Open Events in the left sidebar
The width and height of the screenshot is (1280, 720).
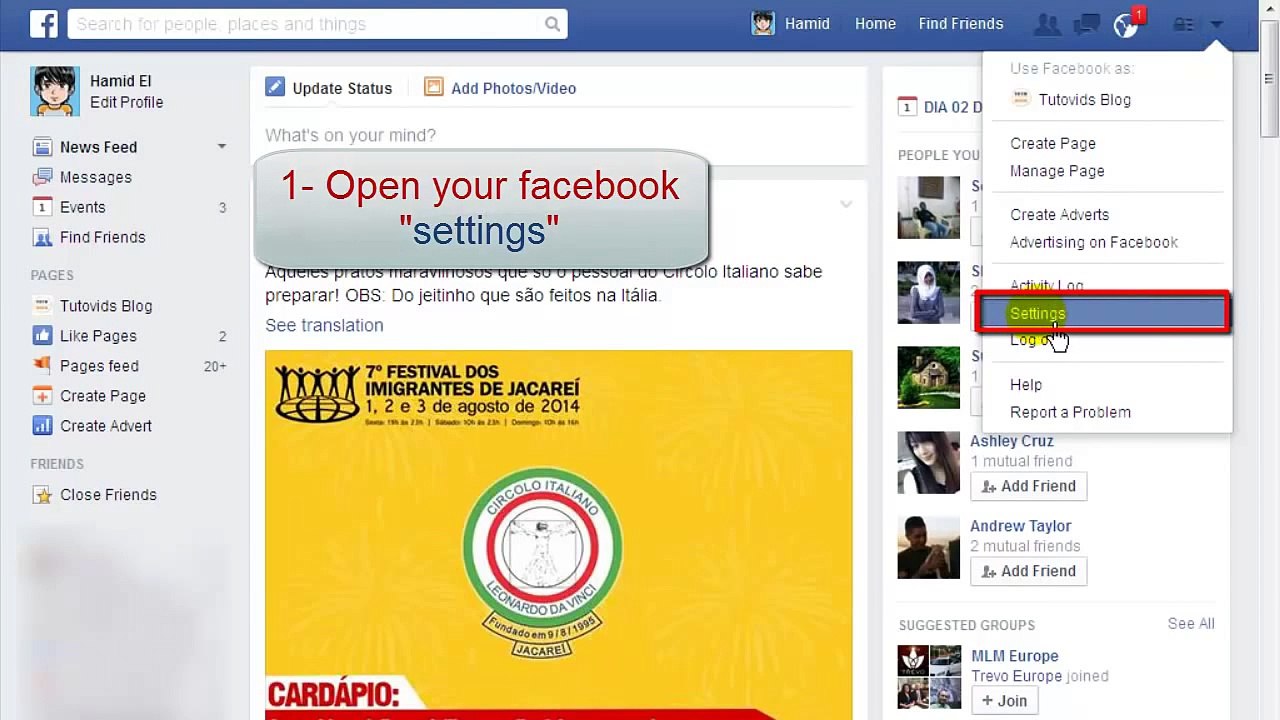(x=83, y=207)
